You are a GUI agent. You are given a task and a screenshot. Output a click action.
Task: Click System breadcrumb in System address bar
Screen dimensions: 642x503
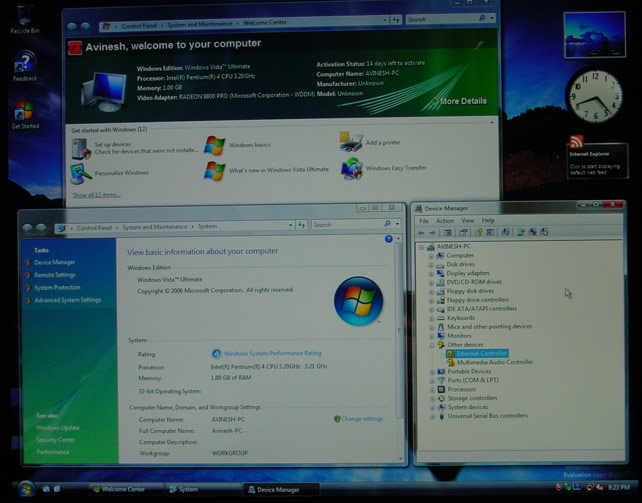(208, 226)
